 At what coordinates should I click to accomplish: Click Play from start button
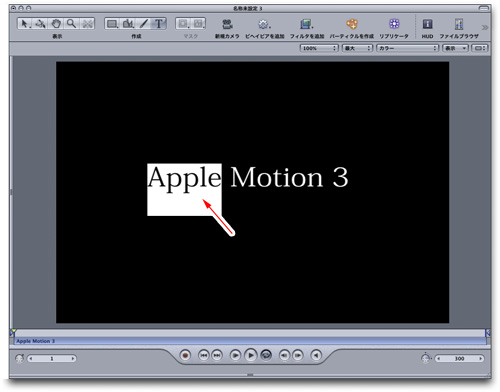click(235, 355)
